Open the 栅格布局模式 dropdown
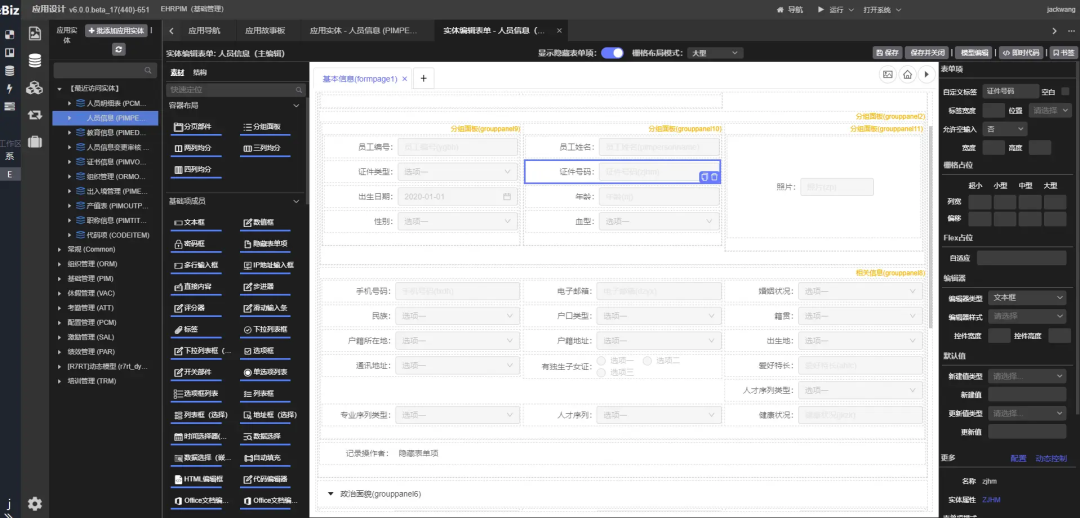 pyautogui.click(x=714, y=52)
